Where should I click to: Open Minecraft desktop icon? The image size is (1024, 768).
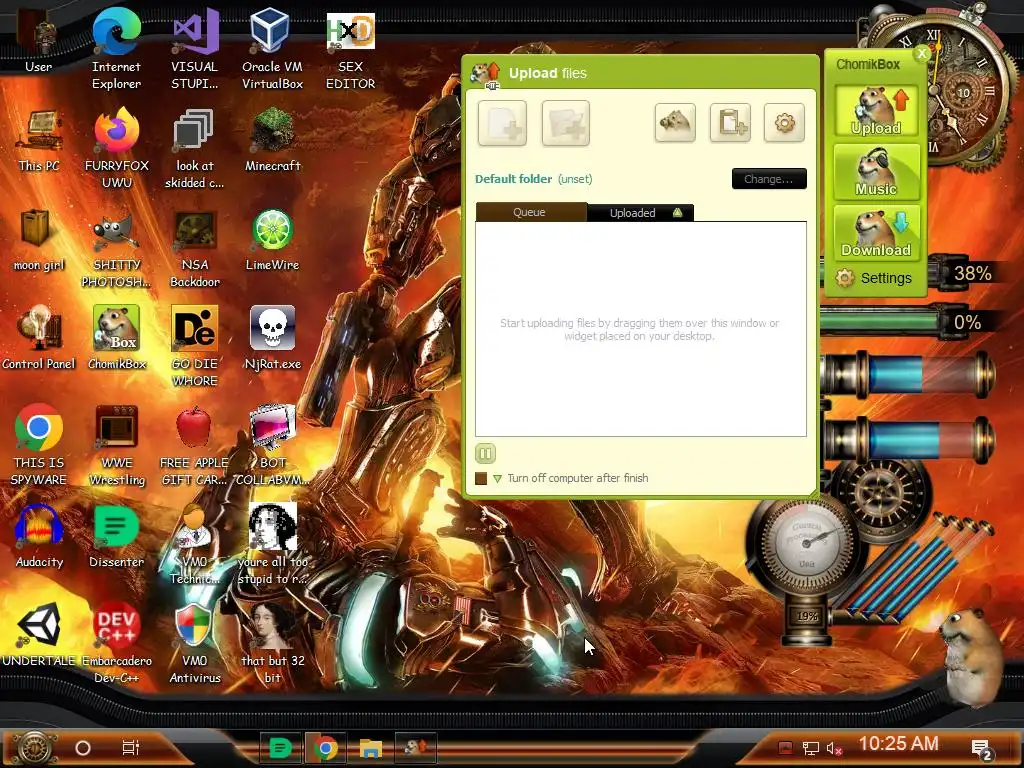click(x=272, y=140)
